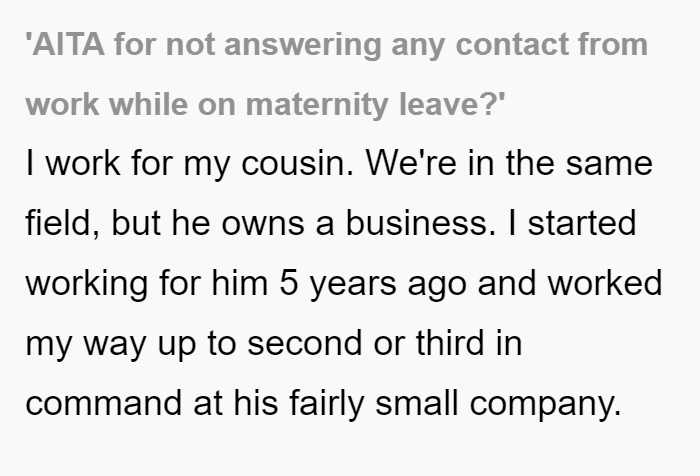Click the words 'maternity leave?' in the heading
This screenshot has width=700, height=476.
click(375, 104)
